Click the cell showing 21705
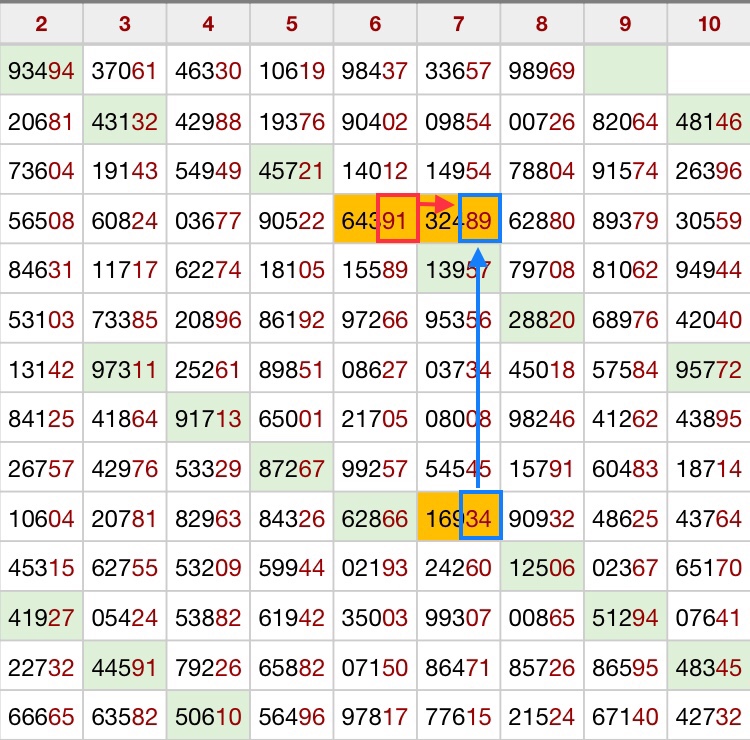The image size is (750, 740). click(x=375, y=418)
